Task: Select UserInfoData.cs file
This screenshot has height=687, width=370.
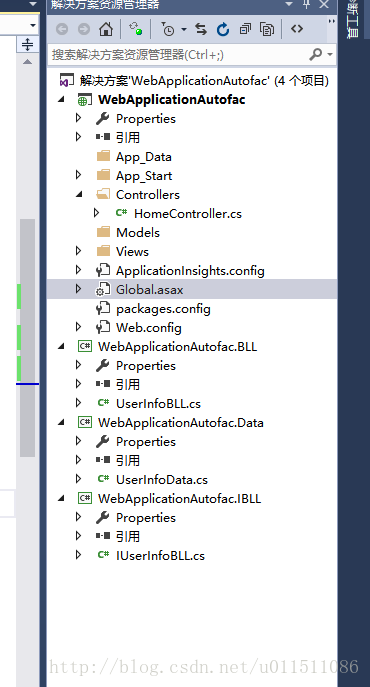Action: click(x=162, y=480)
